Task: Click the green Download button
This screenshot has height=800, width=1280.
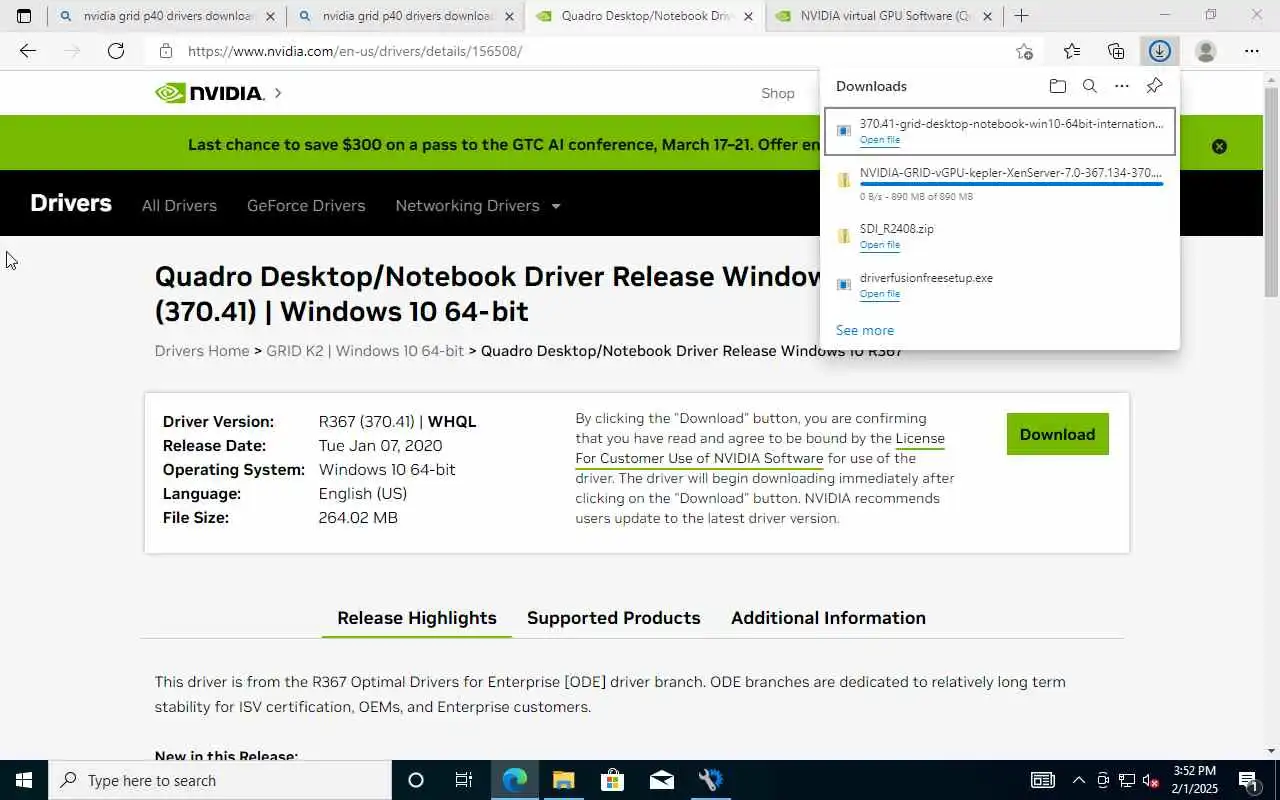Action: 1058,434
